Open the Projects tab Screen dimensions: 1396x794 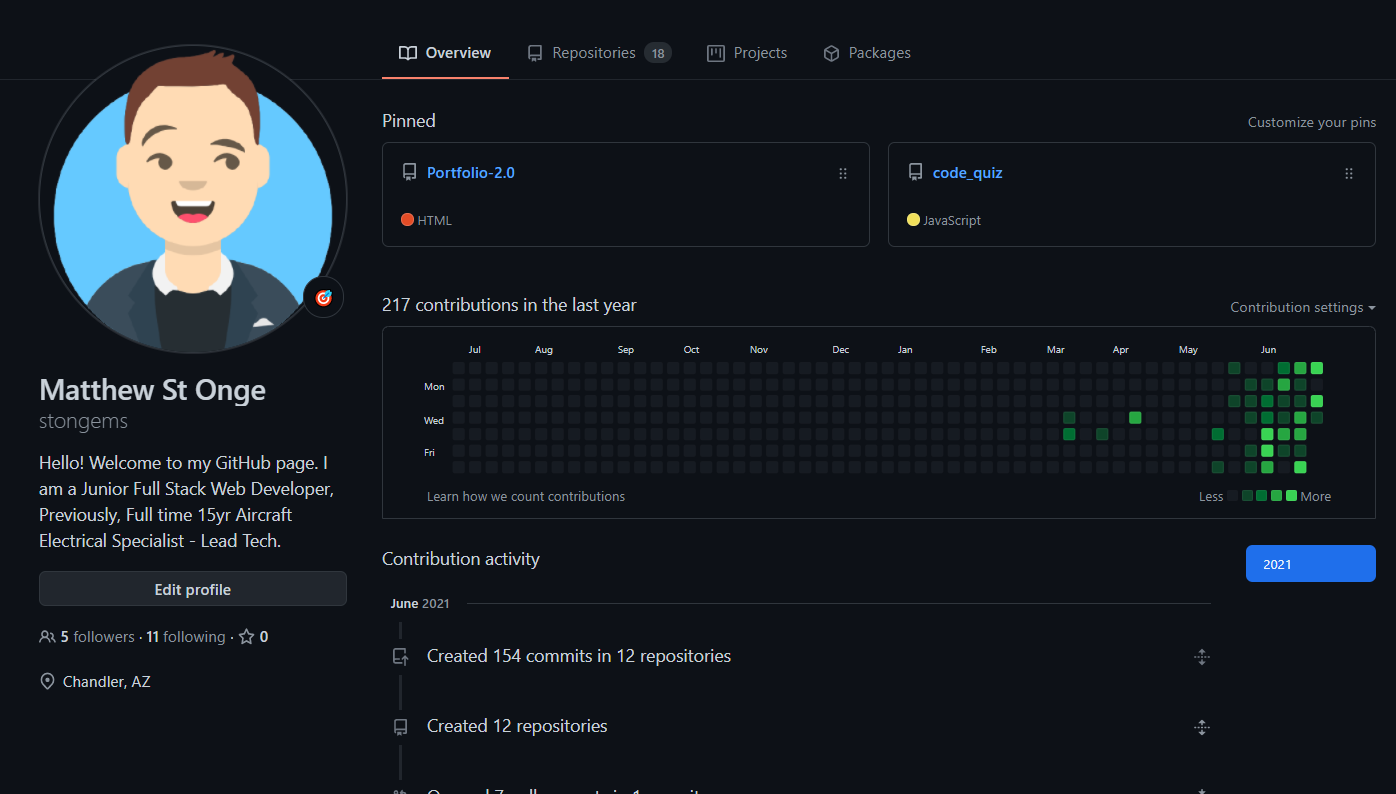(x=747, y=53)
